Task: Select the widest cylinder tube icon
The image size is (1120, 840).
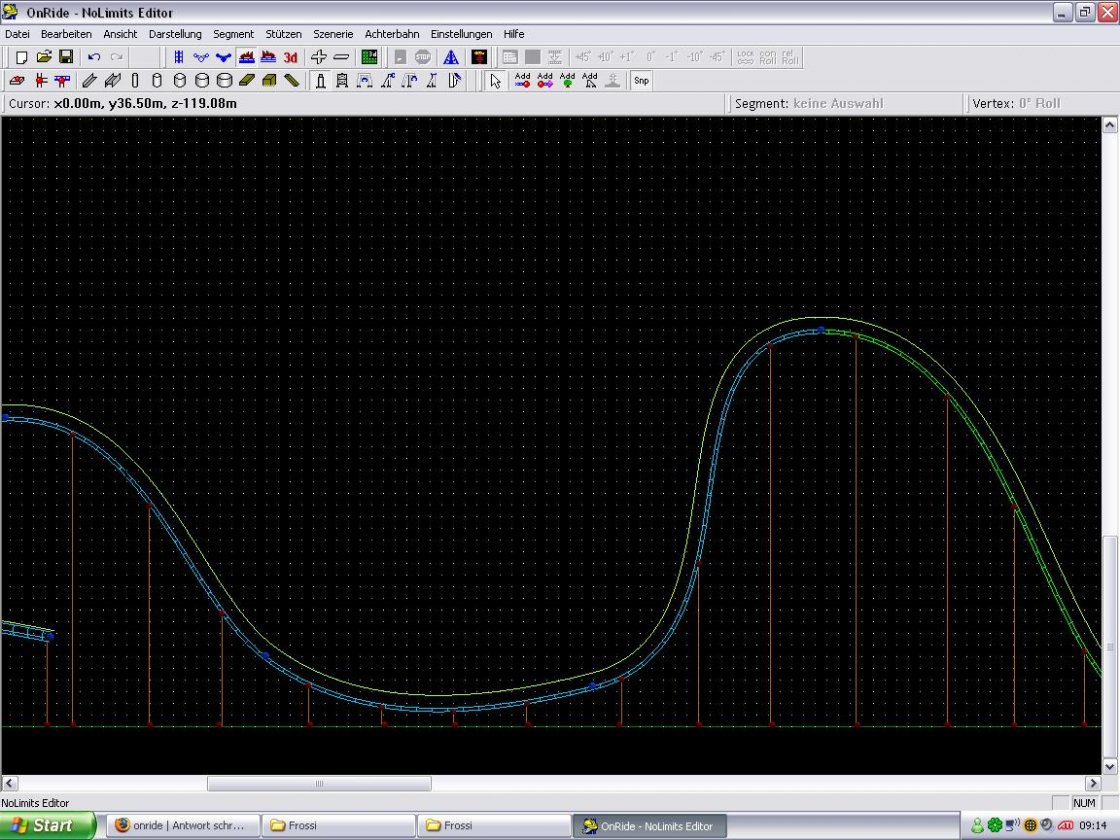Action: tap(224, 81)
